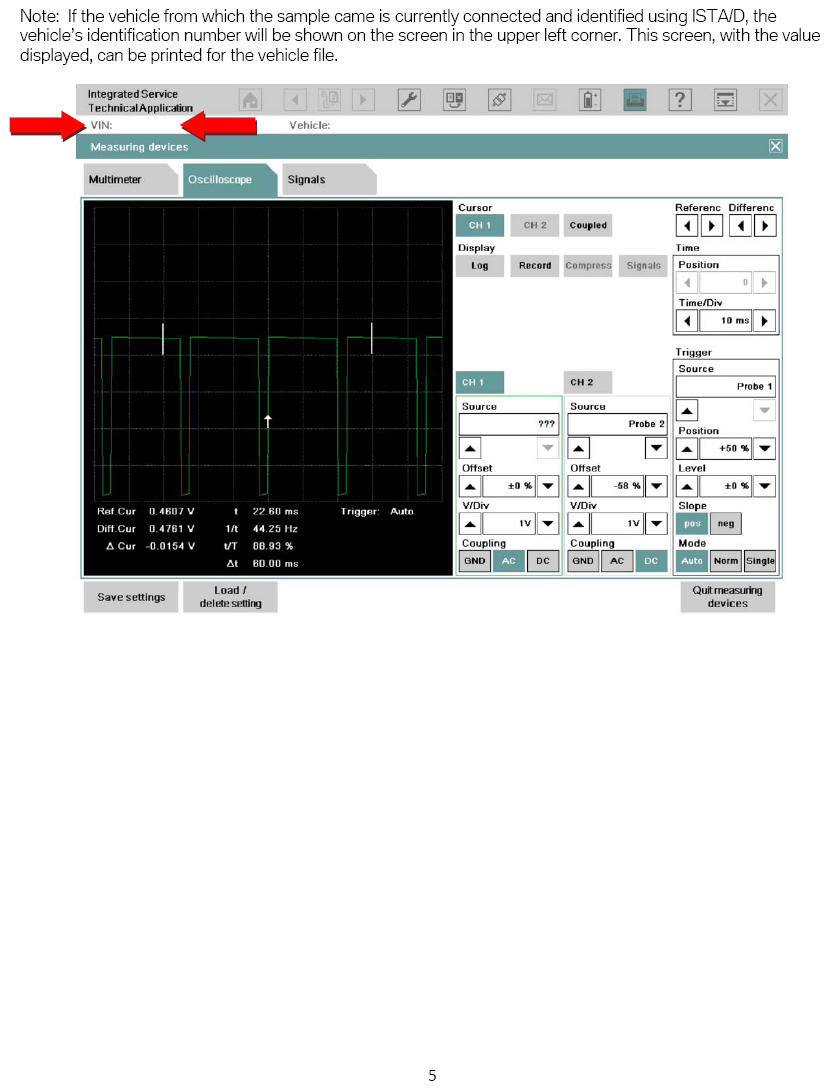Raise CH 1 V/Div with up arrow
The image size is (829, 1090).
pyautogui.click(x=470, y=523)
